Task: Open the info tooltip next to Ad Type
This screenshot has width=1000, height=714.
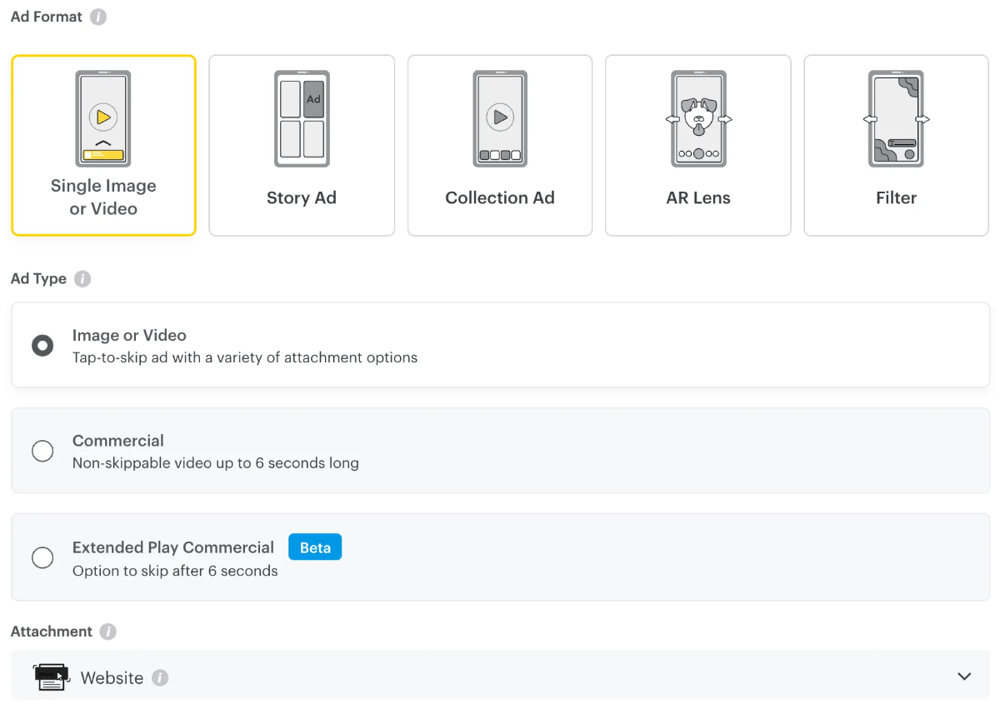Action: tap(83, 279)
